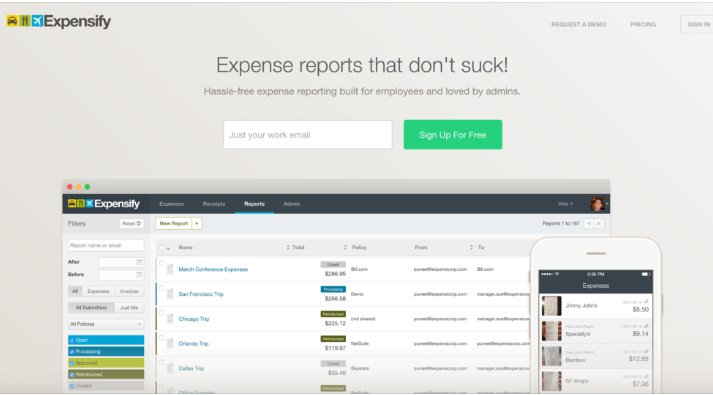Open the Request a Demo link
This screenshot has height=395, width=713.
578,25
